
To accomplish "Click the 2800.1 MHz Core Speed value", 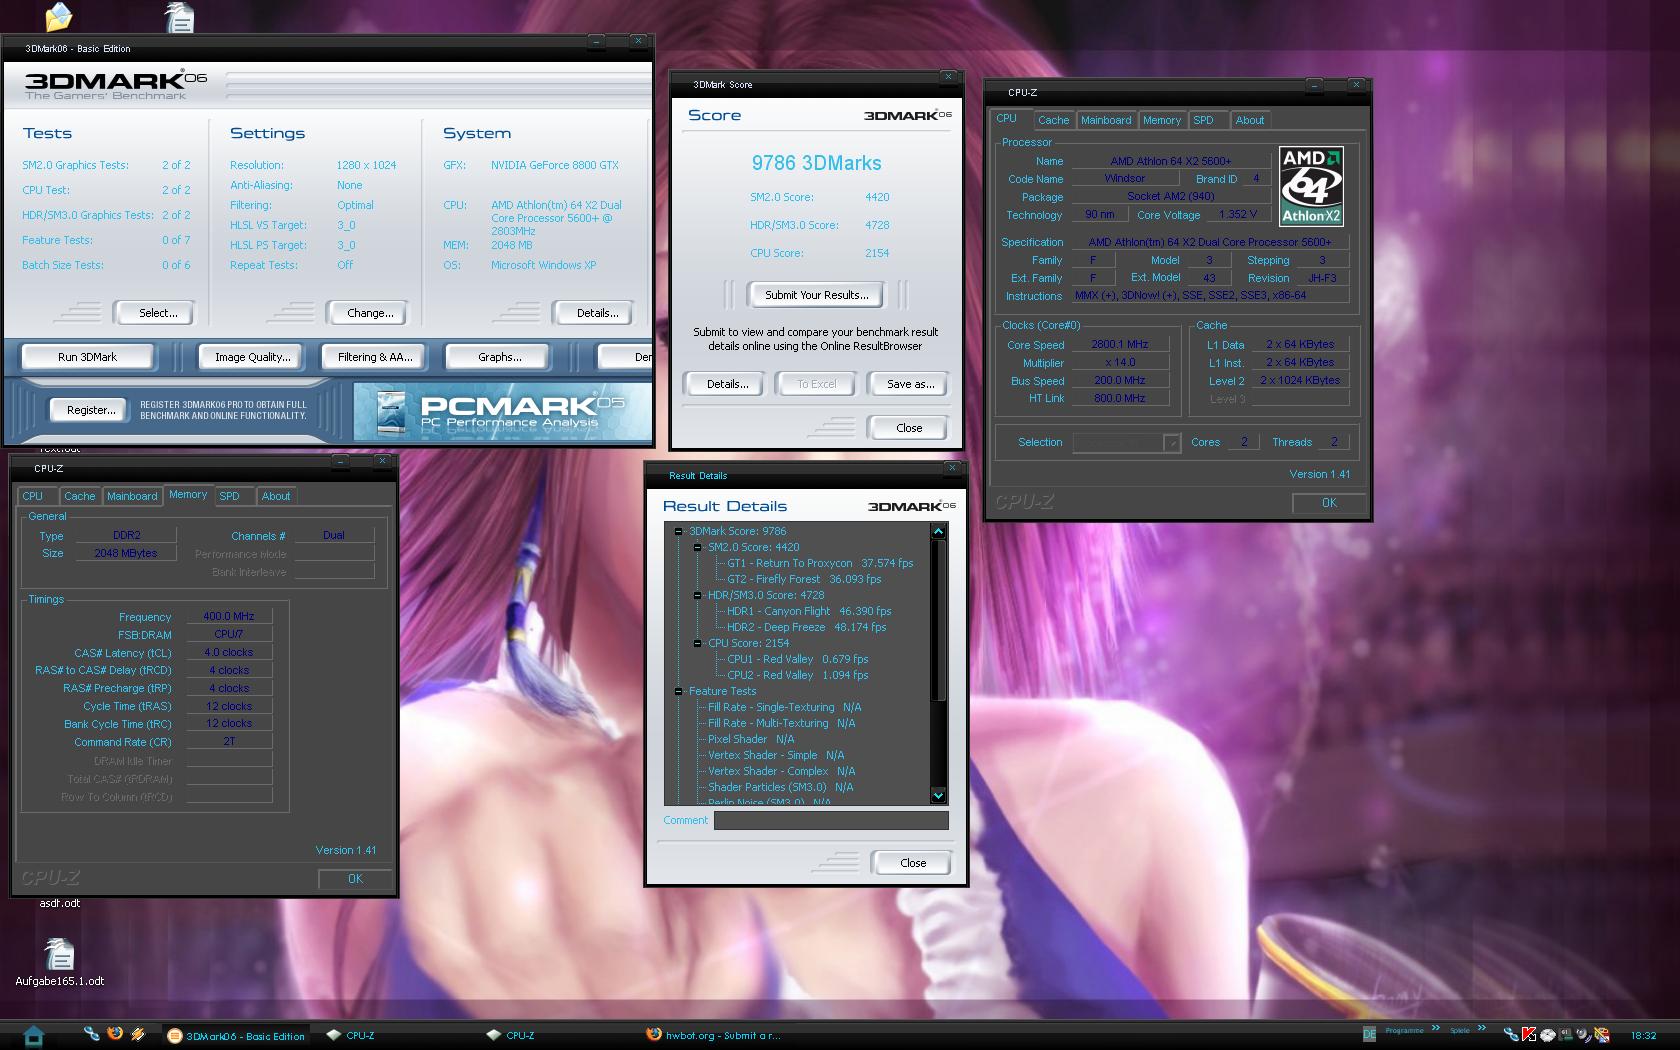I will point(1119,344).
